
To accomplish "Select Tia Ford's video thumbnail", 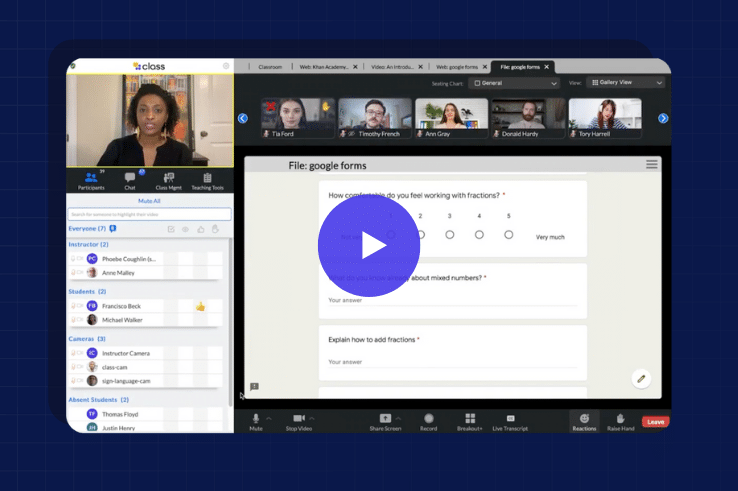I will (298, 118).
